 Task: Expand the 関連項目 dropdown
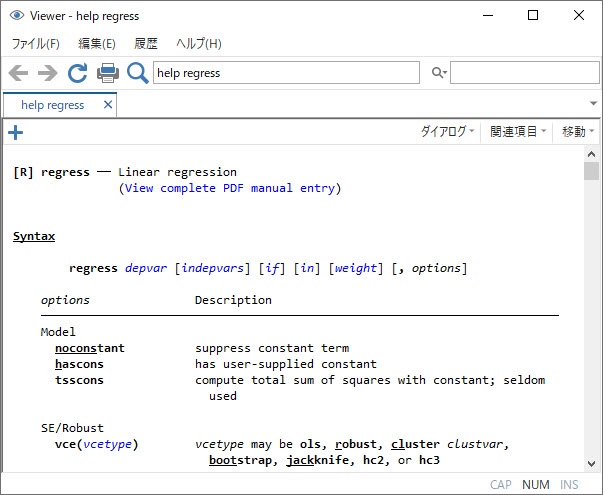pyautogui.click(x=518, y=132)
